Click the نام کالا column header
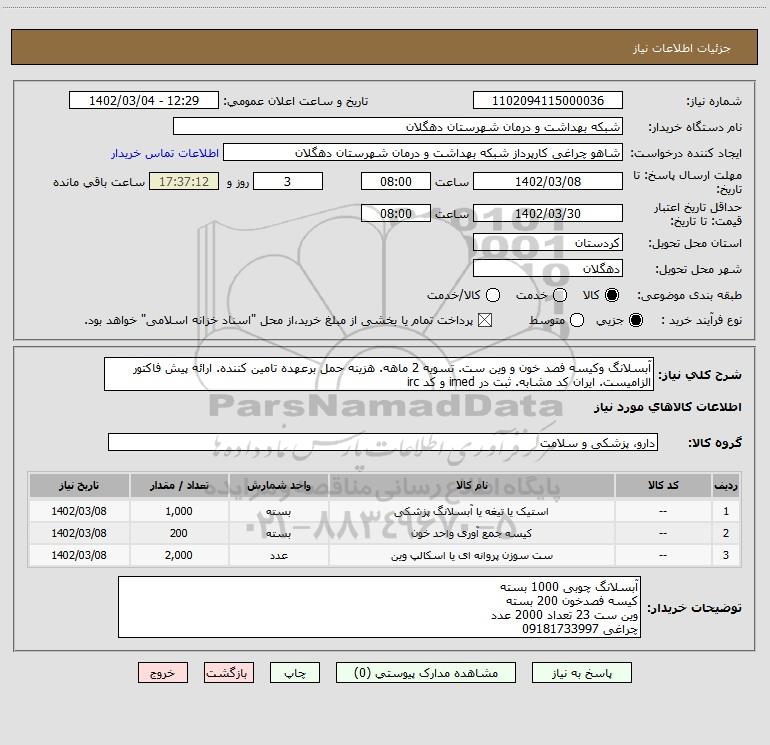The width and height of the screenshot is (770, 745). (x=471, y=486)
